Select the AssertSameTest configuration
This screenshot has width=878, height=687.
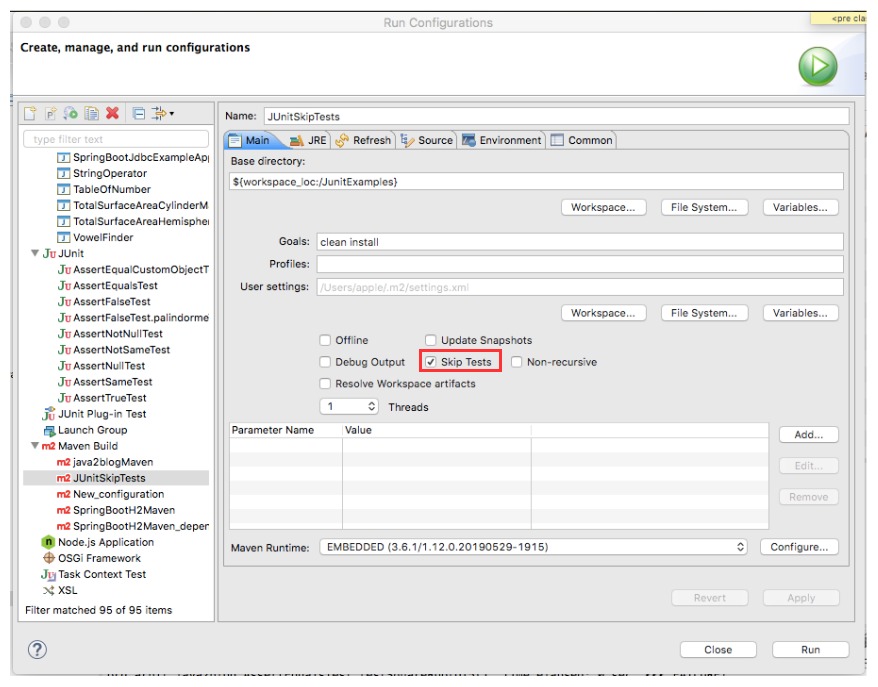[105, 382]
